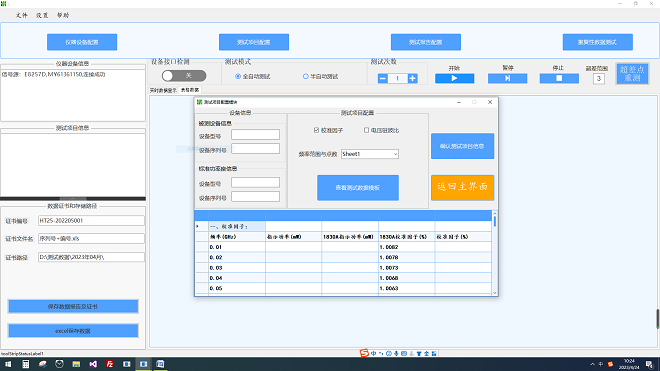Increase test count with plus button
The height and width of the screenshot is (371, 660).
click(x=412, y=78)
